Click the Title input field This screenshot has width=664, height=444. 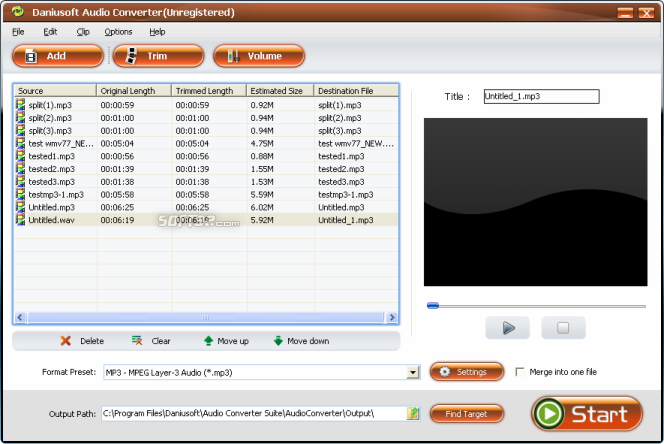pyautogui.click(x=542, y=96)
